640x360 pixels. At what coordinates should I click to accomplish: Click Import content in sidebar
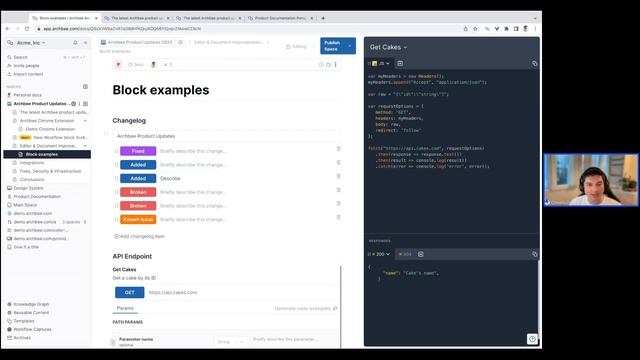28,74
